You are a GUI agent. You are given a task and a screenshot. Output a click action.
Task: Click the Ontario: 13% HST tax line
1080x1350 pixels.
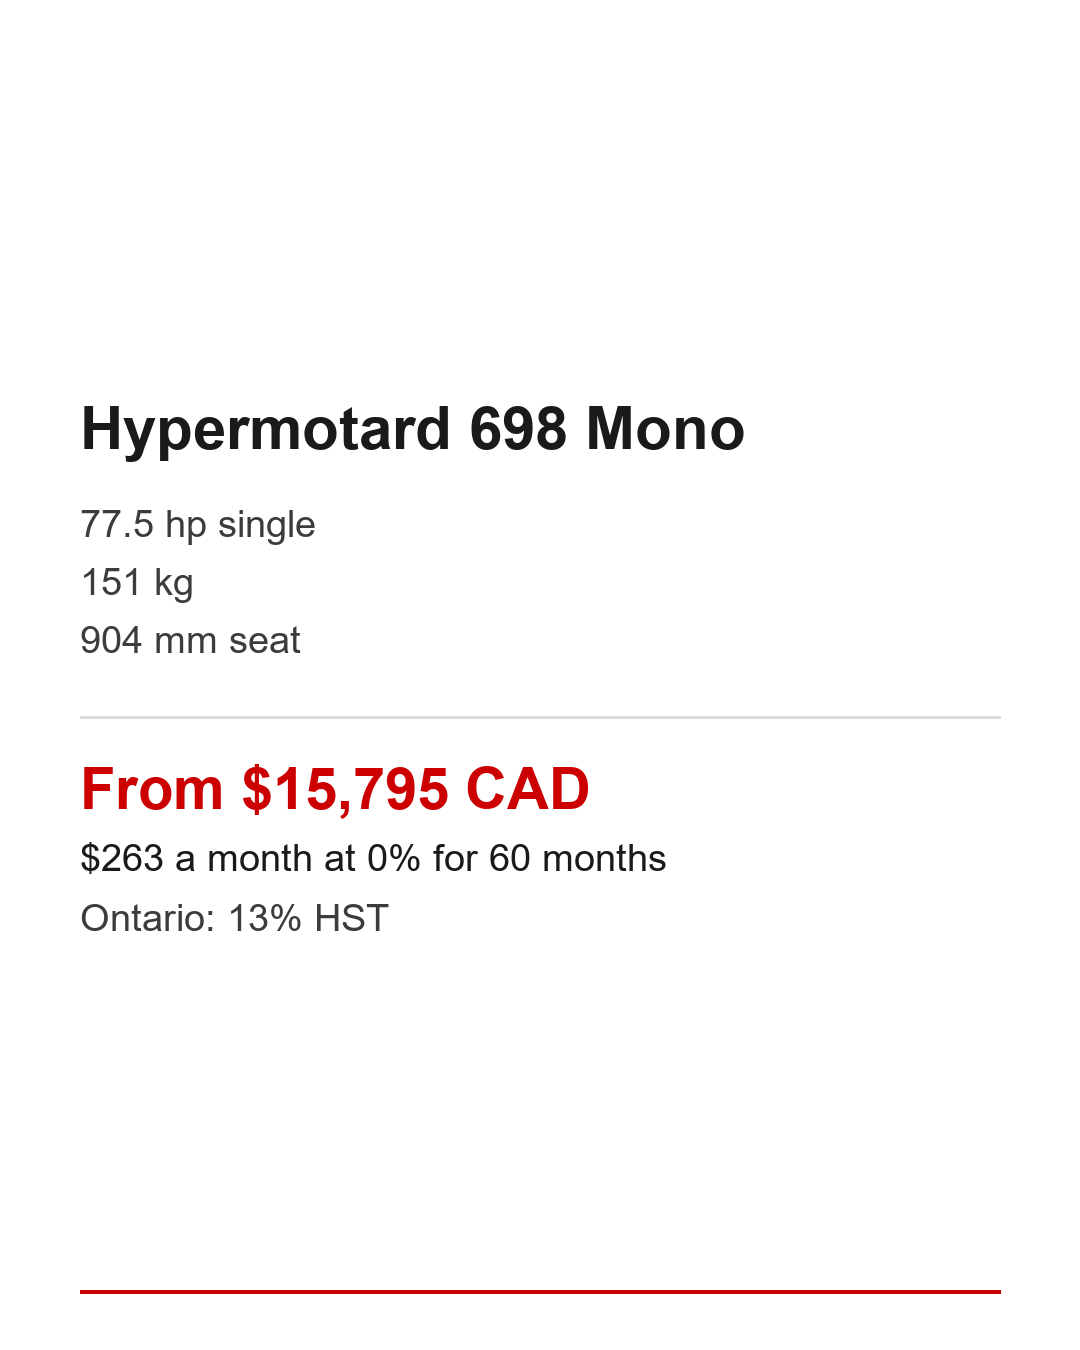234,919
